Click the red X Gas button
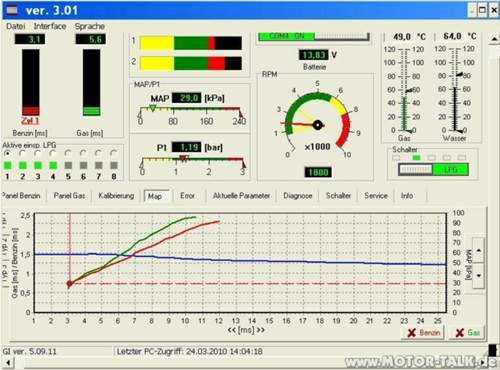 click(467, 332)
